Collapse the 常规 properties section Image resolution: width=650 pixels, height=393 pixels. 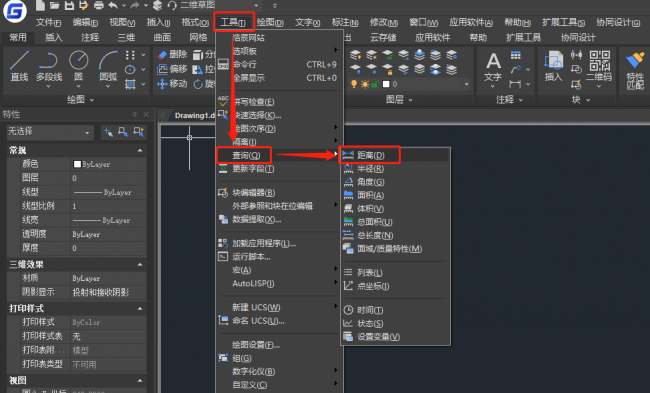tap(140, 150)
